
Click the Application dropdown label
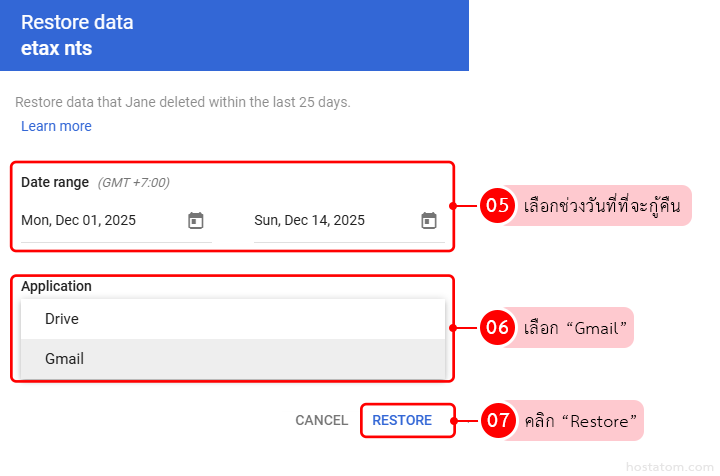click(x=56, y=286)
